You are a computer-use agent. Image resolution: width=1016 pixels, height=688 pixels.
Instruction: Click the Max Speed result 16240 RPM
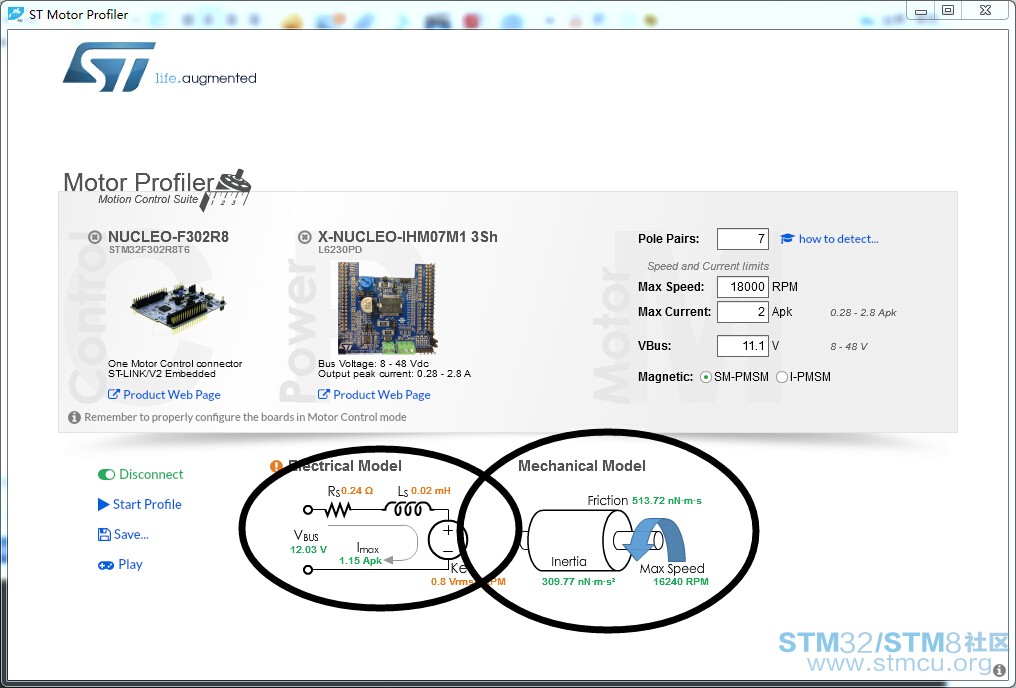681,581
